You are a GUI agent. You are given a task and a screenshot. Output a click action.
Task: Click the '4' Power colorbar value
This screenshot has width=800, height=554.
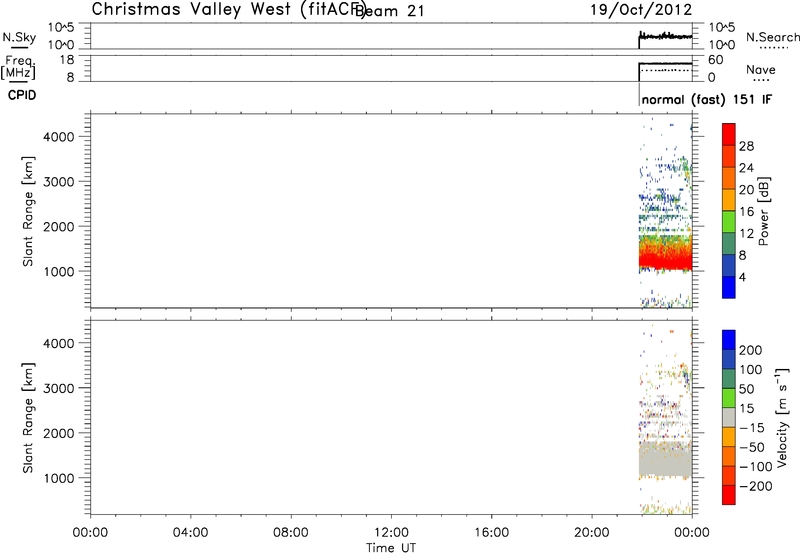tap(742, 277)
